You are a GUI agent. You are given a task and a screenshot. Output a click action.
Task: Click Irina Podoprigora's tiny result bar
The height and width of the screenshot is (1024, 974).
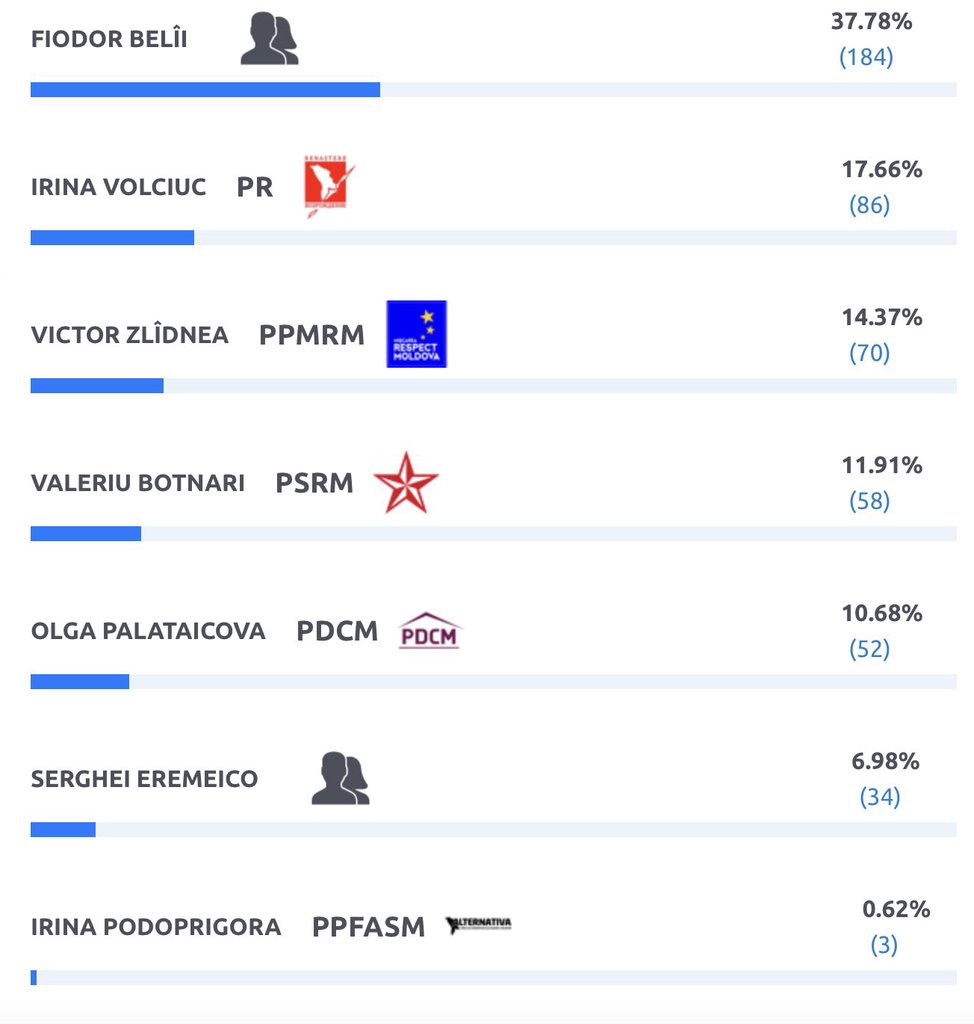pos(34,978)
